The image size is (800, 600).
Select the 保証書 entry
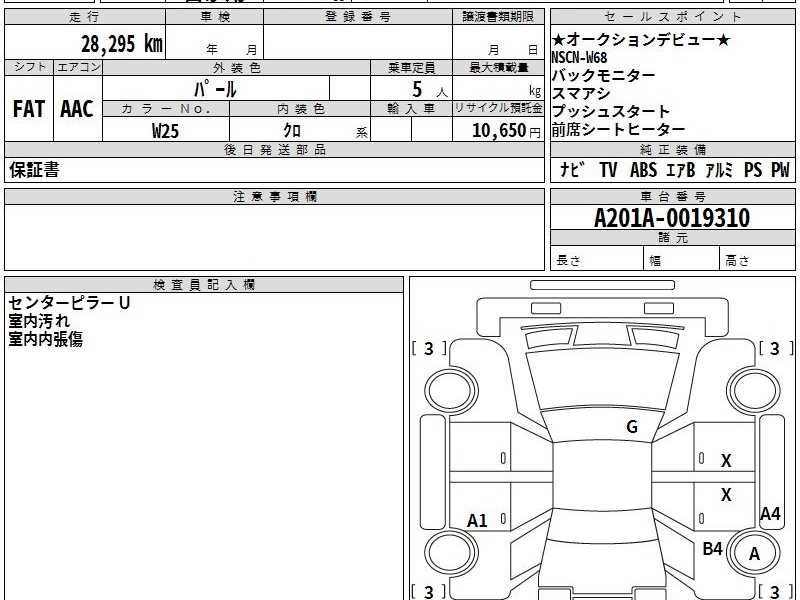click(x=34, y=169)
